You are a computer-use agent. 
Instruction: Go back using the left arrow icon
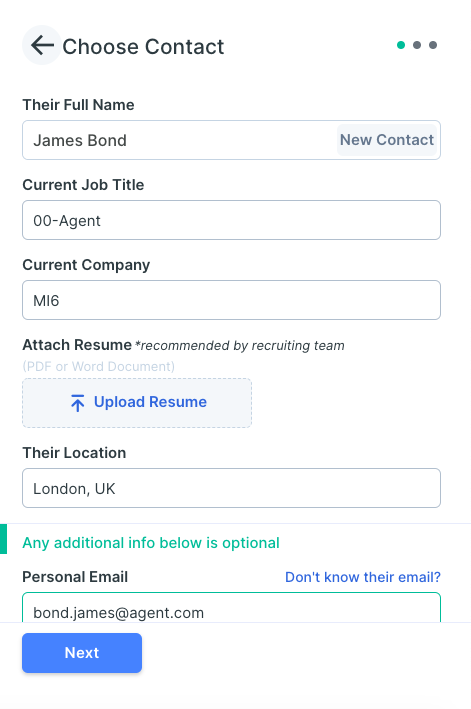coord(42,45)
